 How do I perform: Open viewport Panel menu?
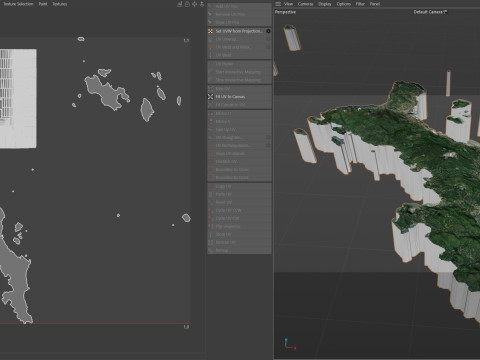click(x=375, y=4)
